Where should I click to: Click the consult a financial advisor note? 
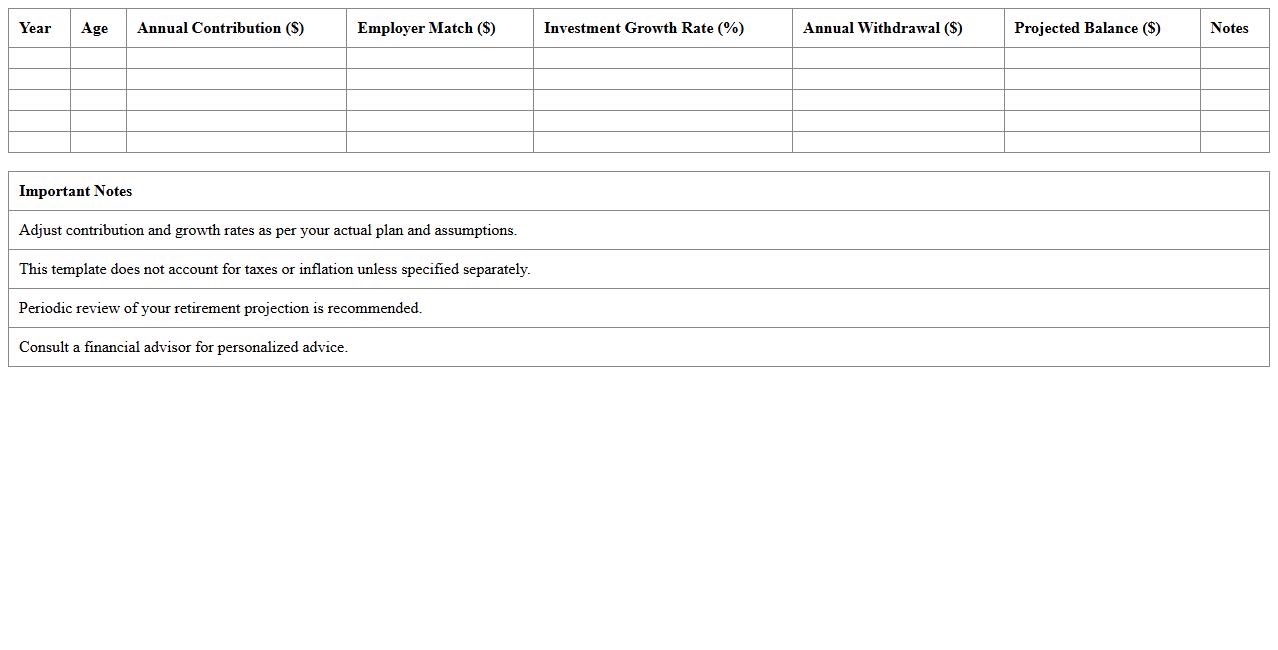(x=184, y=347)
